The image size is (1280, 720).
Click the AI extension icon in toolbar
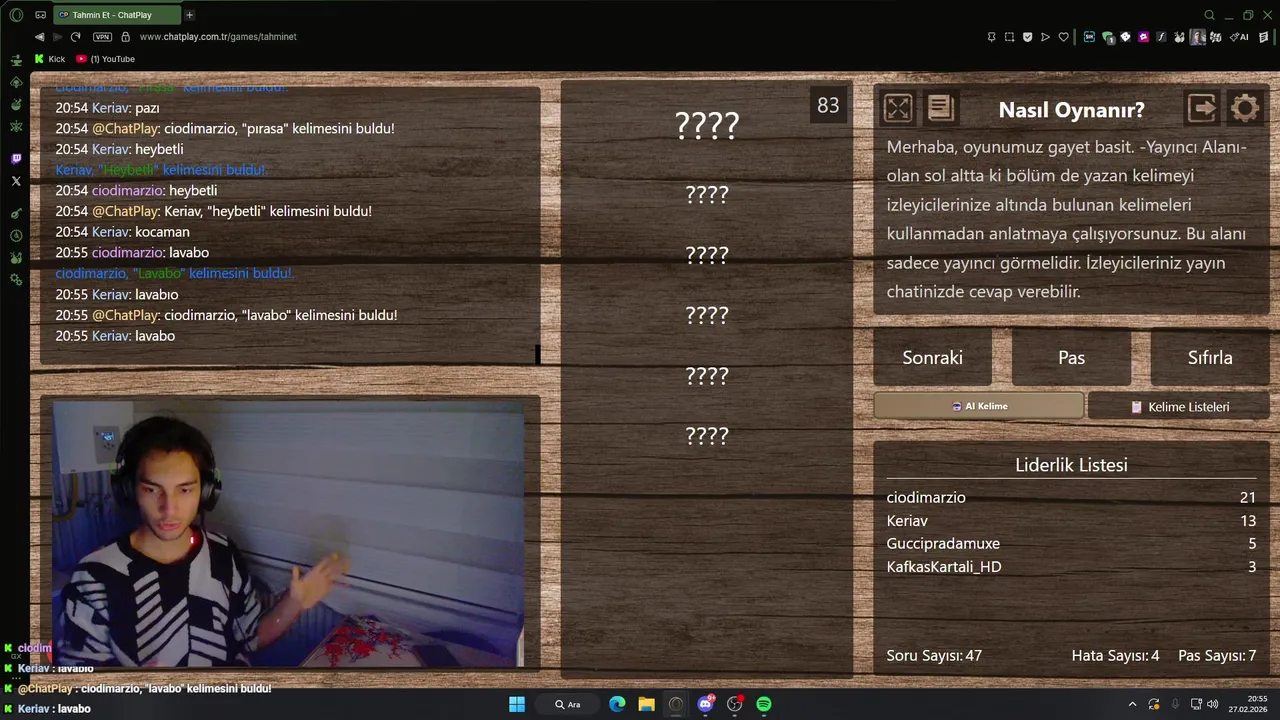[1240, 37]
